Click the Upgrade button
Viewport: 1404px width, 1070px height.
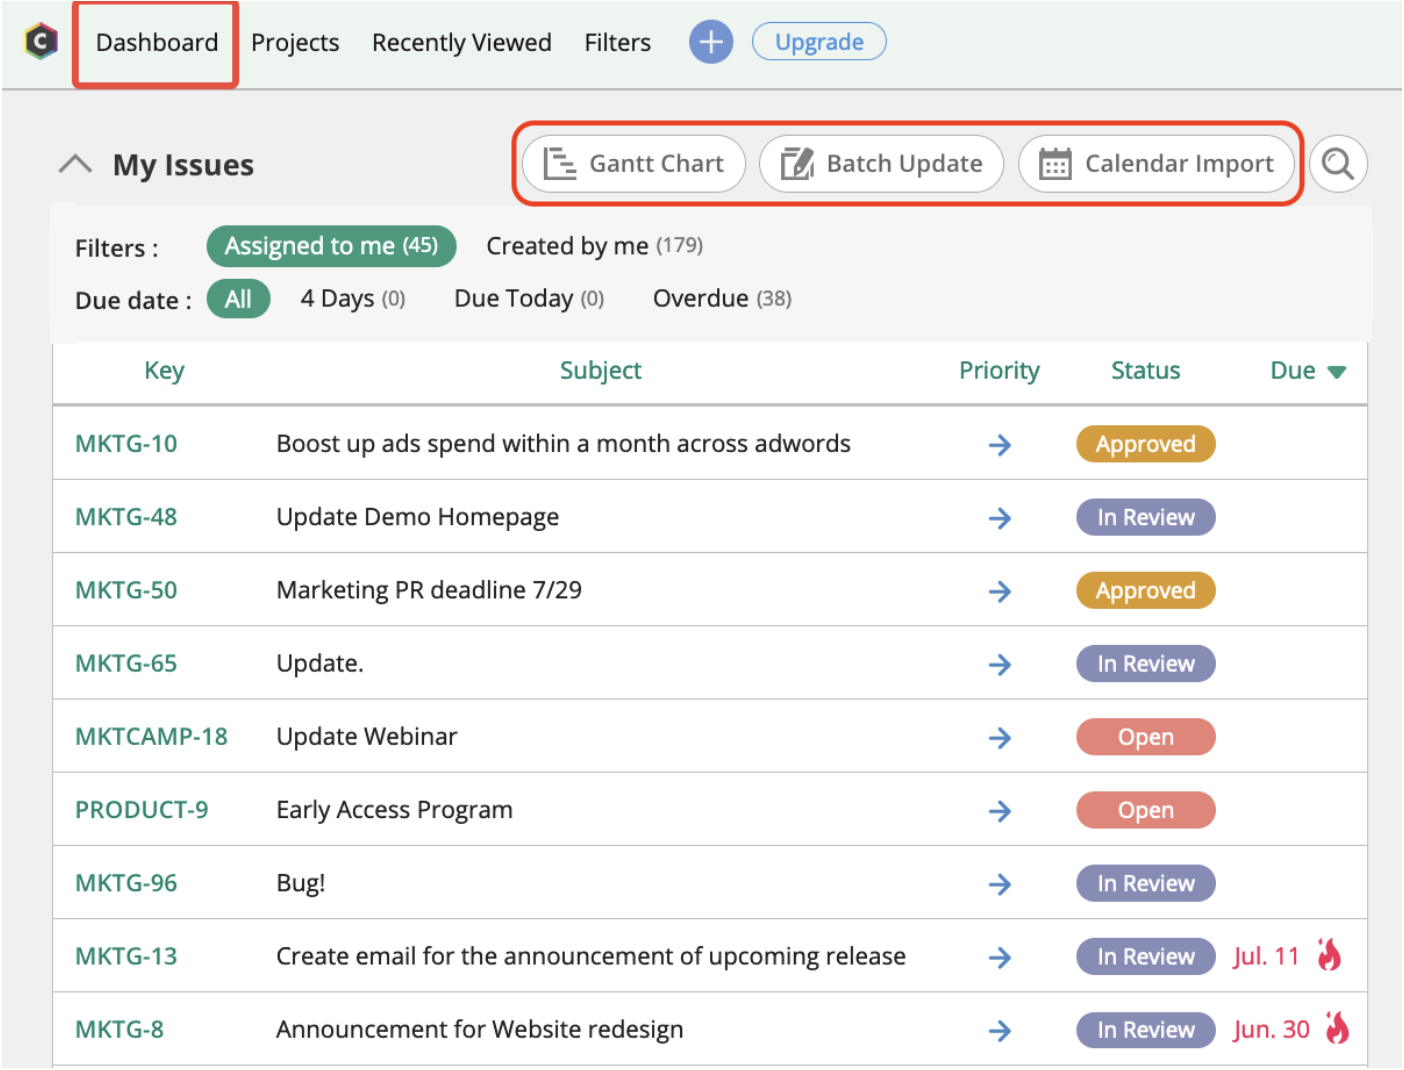(819, 41)
